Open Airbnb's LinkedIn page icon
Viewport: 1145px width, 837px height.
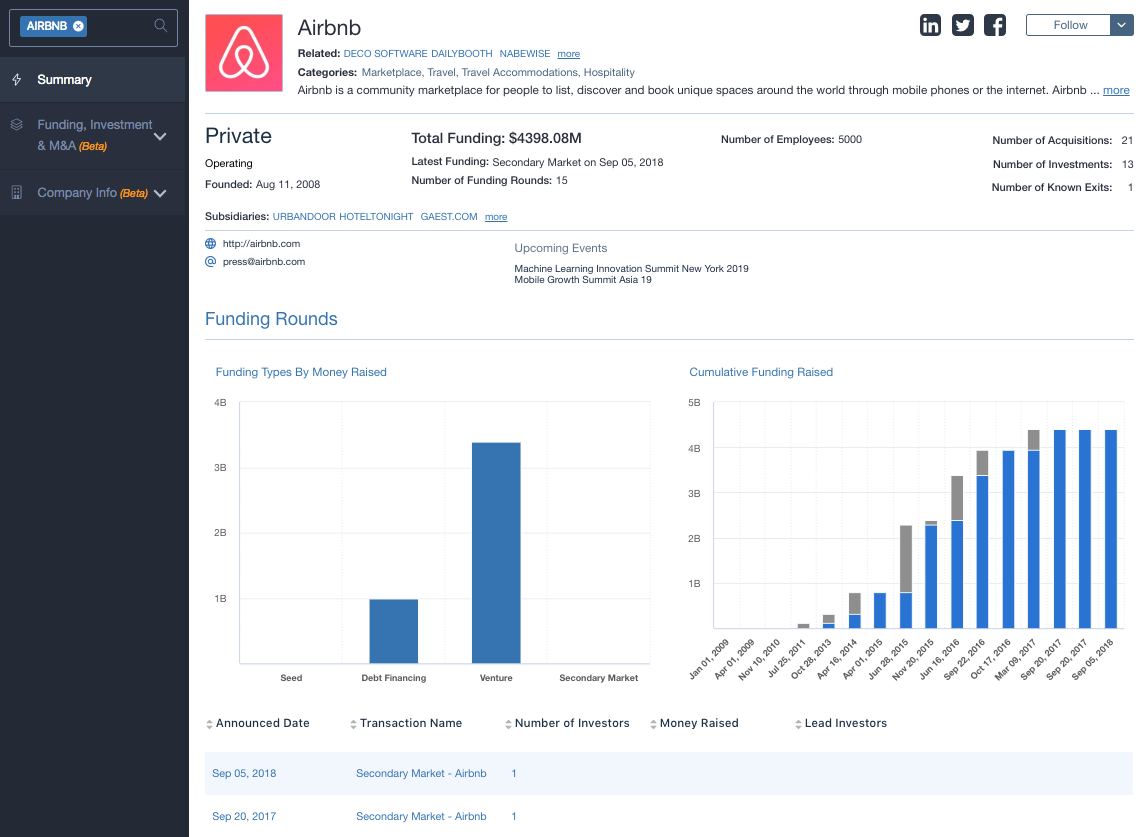[930, 26]
